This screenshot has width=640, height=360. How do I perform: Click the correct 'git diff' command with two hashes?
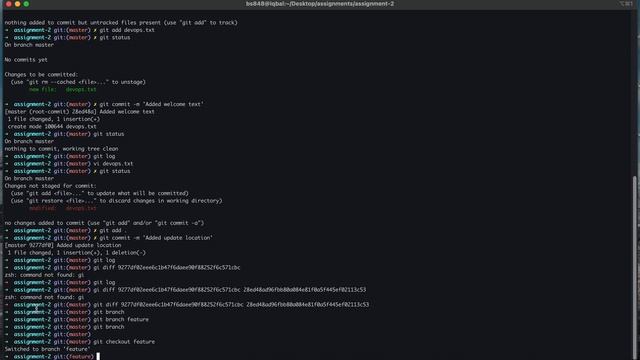[x=187, y=304]
